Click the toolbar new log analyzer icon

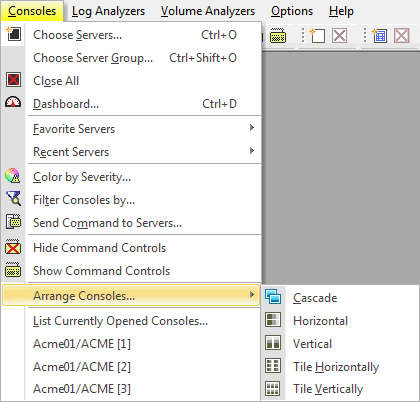[x=317, y=36]
